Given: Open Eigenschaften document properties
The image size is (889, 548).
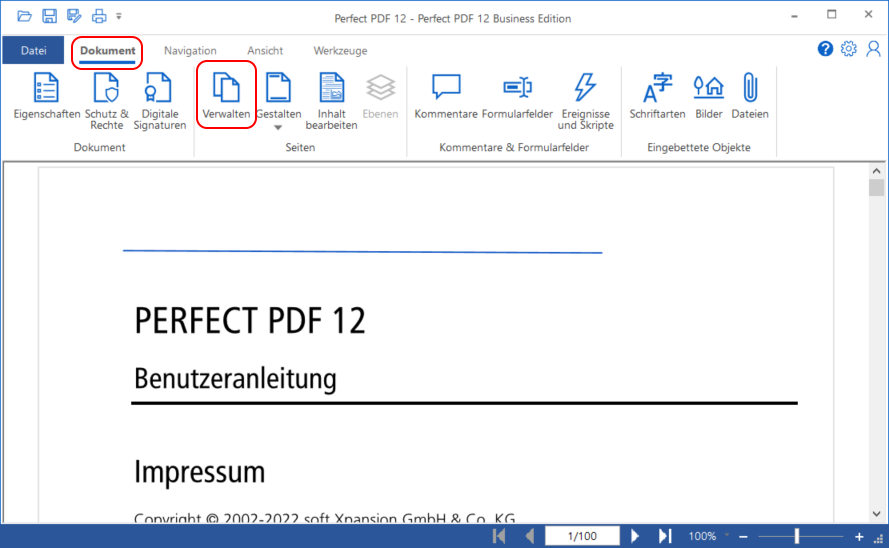Looking at the screenshot, I should tap(46, 96).
